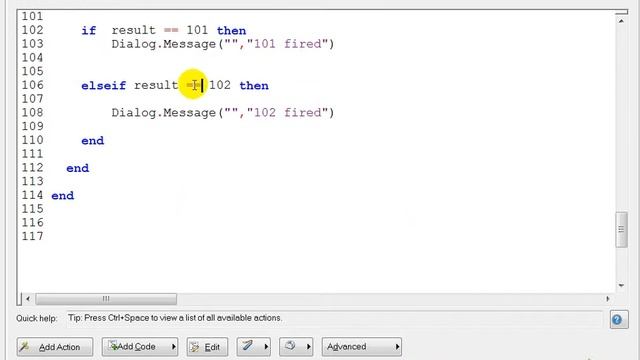Click line number 115 in the gutter

click(x=32, y=209)
